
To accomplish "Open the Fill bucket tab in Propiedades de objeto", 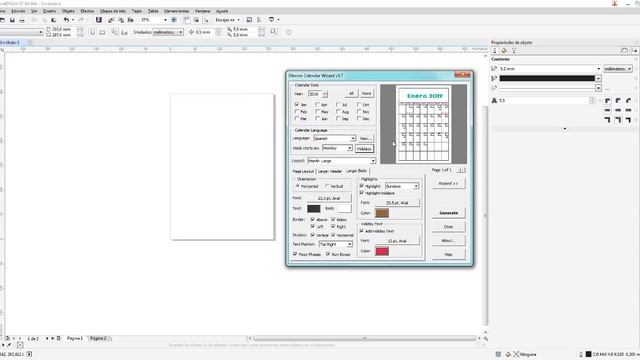I will pyautogui.click(x=504, y=51).
